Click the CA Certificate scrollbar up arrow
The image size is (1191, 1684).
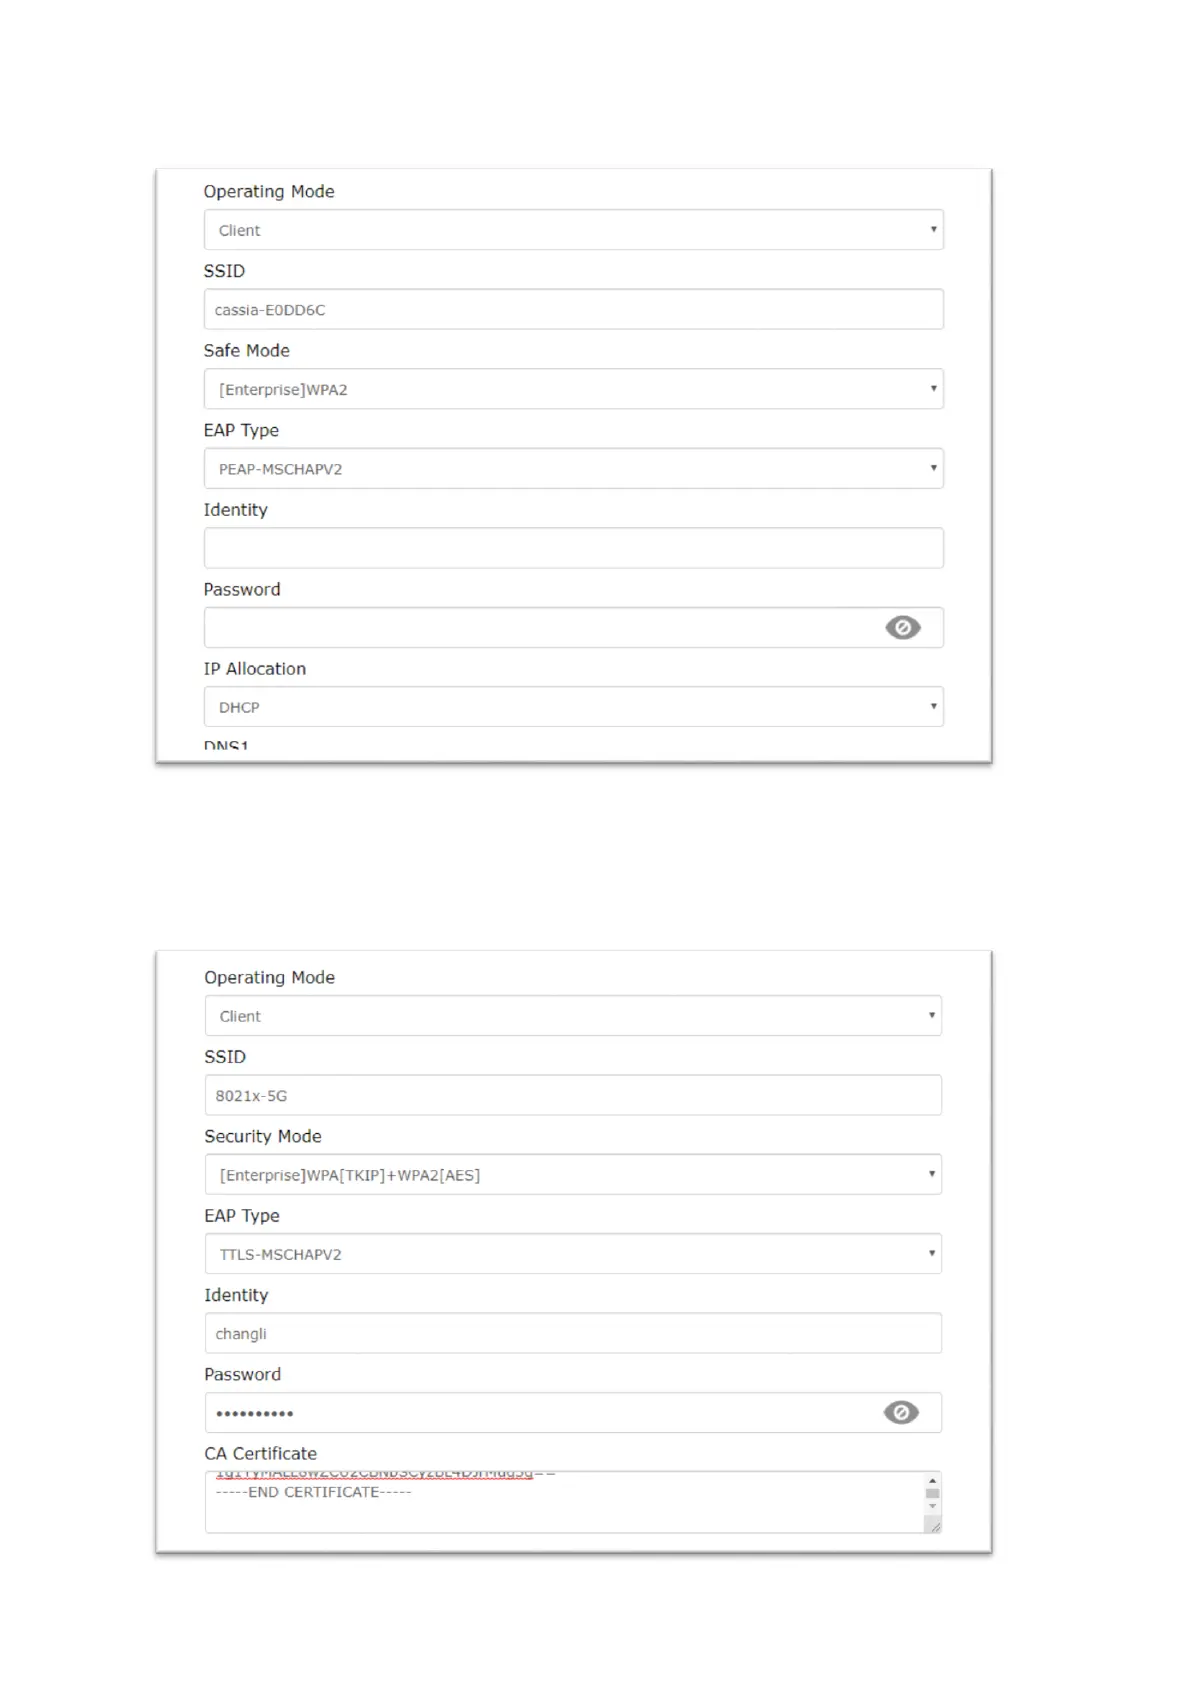[932, 1480]
